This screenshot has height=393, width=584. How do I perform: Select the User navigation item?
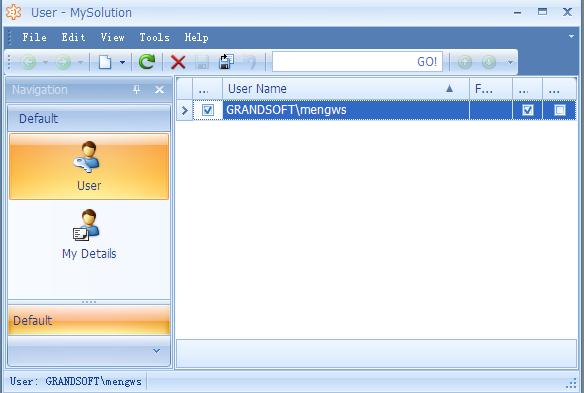(x=89, y=167)
